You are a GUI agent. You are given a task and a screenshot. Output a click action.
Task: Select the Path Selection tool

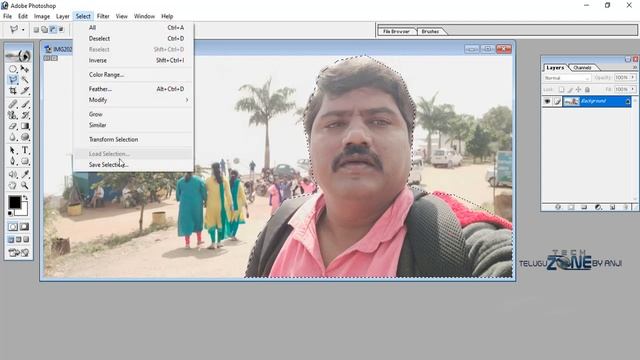pos(13,150)
